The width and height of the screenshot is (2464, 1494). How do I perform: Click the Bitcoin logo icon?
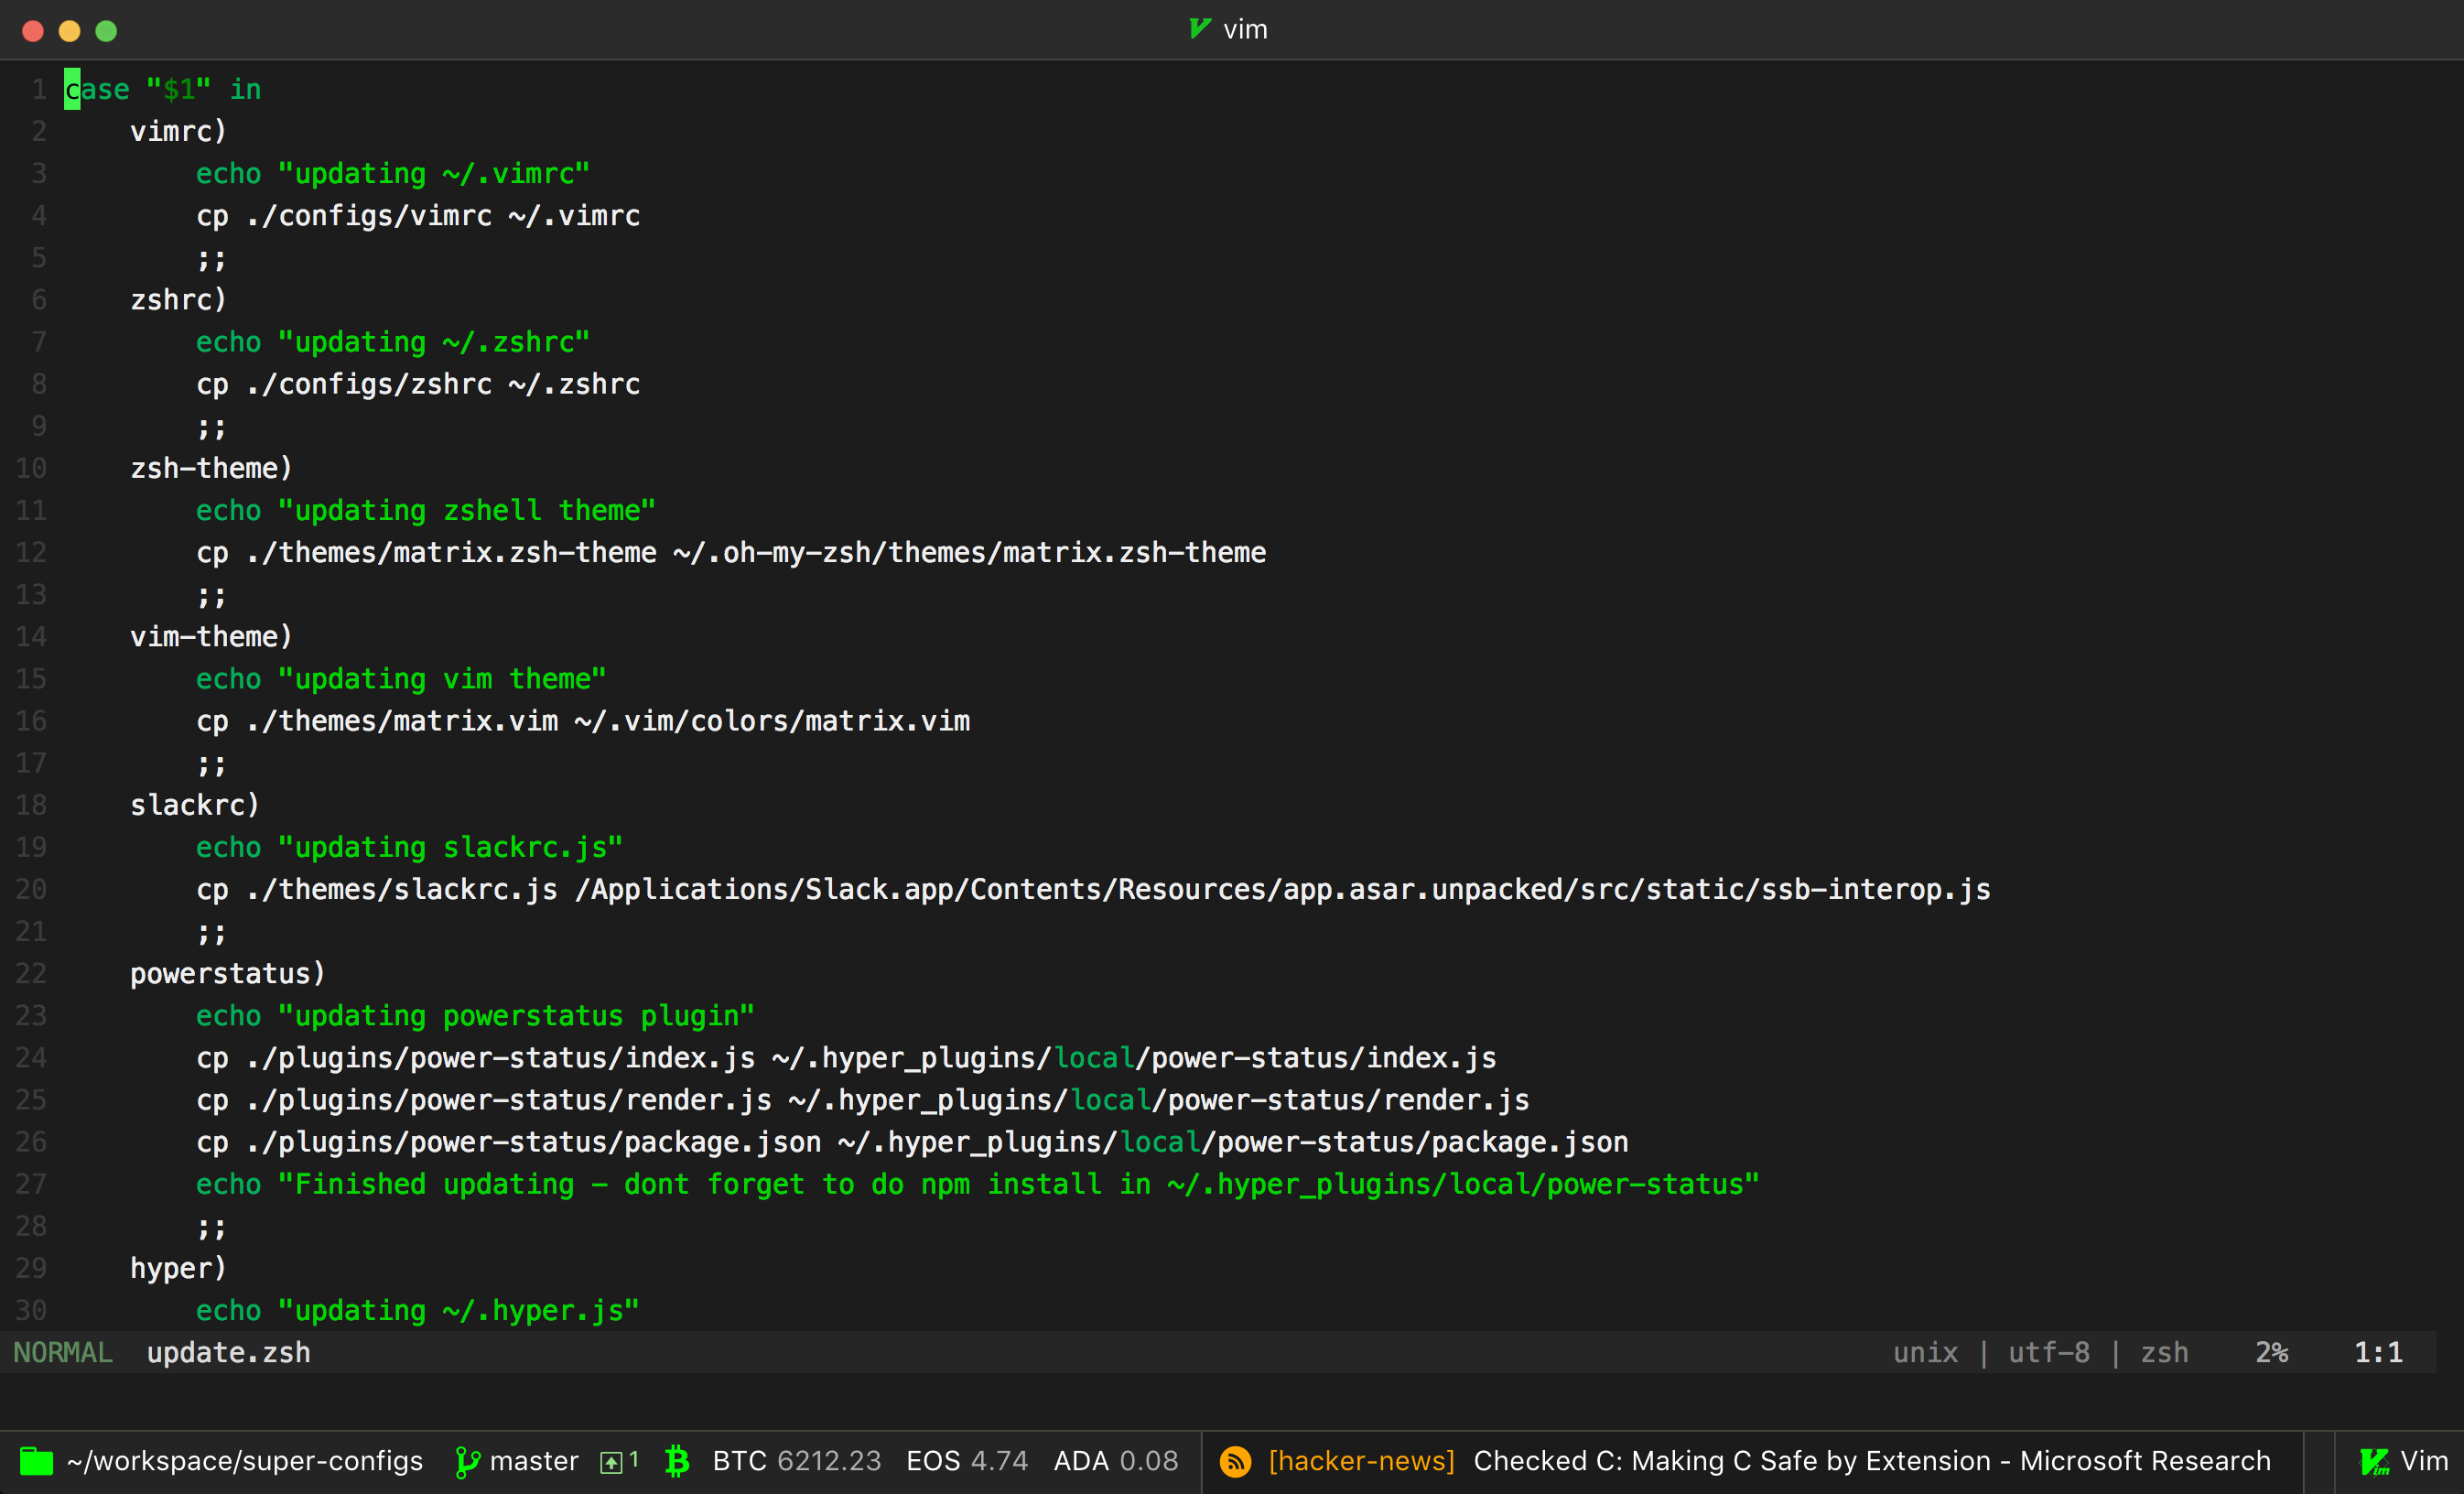[677, 1461]
